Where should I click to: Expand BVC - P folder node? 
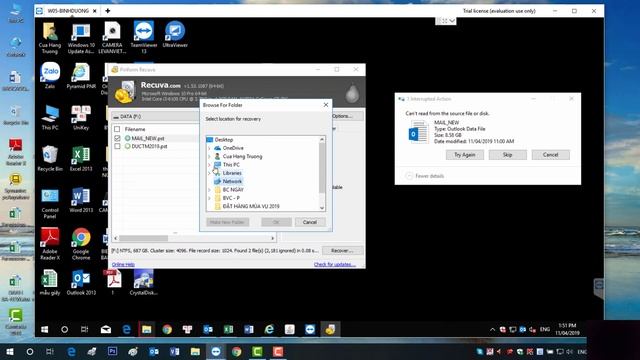[x=209, y=198]
